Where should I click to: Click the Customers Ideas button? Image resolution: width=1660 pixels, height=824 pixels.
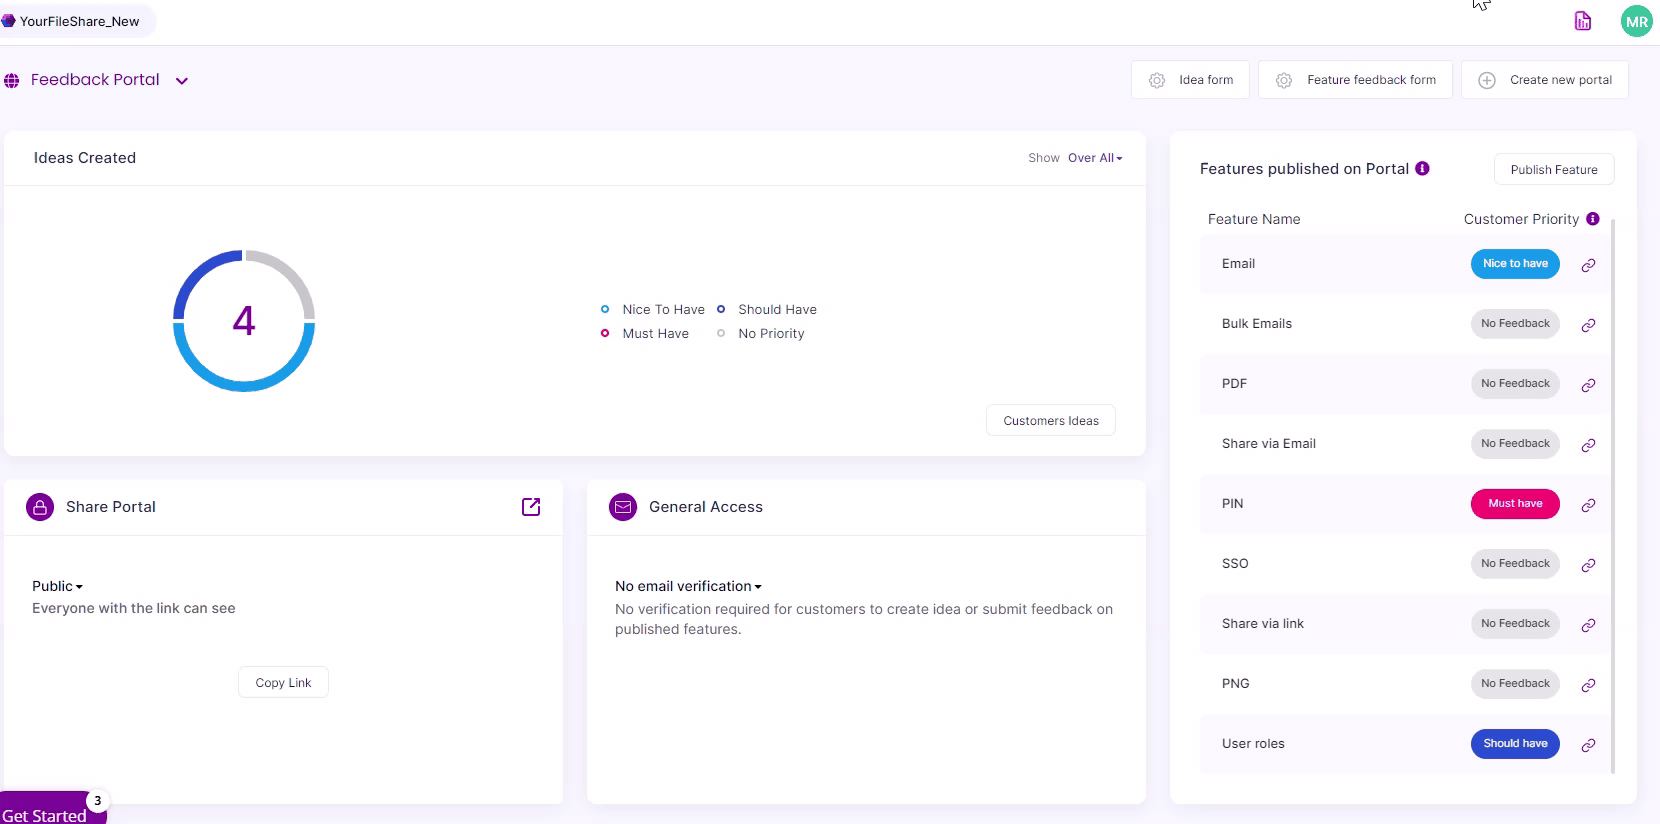click(x=1051, y=421)
